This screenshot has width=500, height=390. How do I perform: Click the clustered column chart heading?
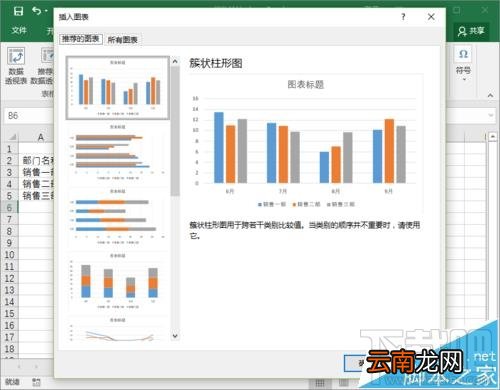216,63
